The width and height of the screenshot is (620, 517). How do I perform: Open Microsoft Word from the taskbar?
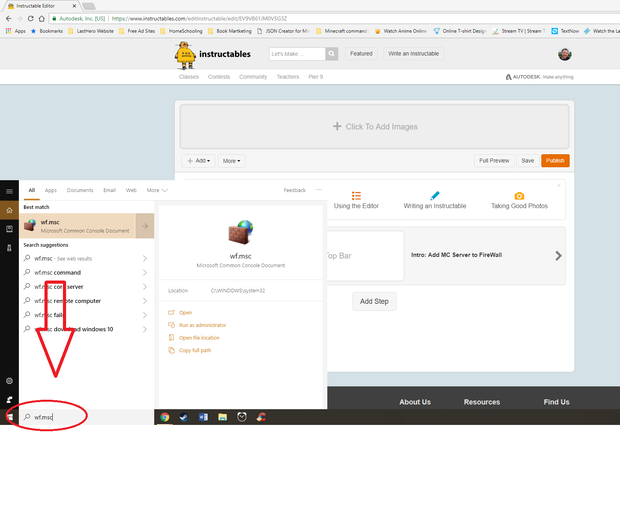[x=203, y=417]
